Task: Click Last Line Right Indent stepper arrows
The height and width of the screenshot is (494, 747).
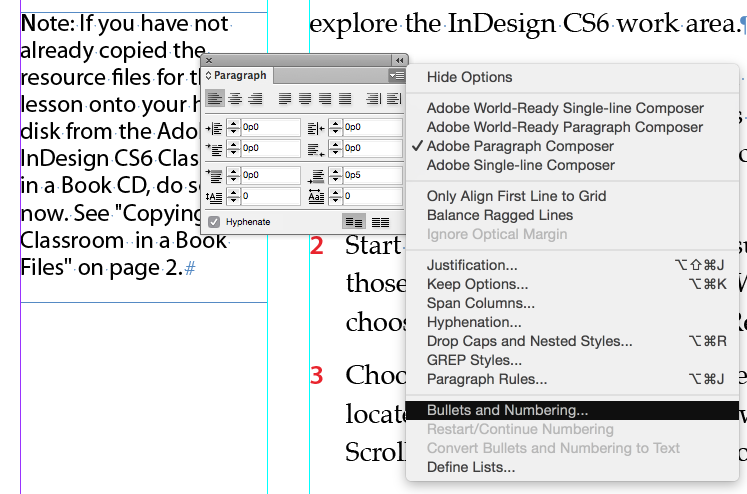Action: click(x=335, y=149)
